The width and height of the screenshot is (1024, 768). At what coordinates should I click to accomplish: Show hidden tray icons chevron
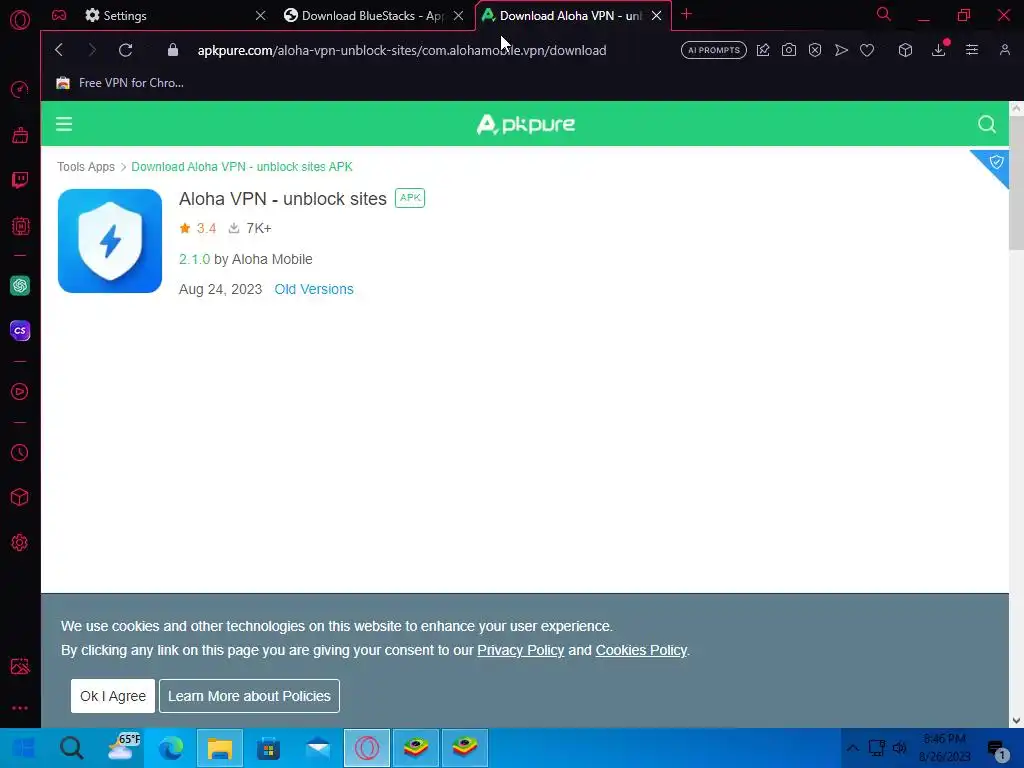click(853, 748)
